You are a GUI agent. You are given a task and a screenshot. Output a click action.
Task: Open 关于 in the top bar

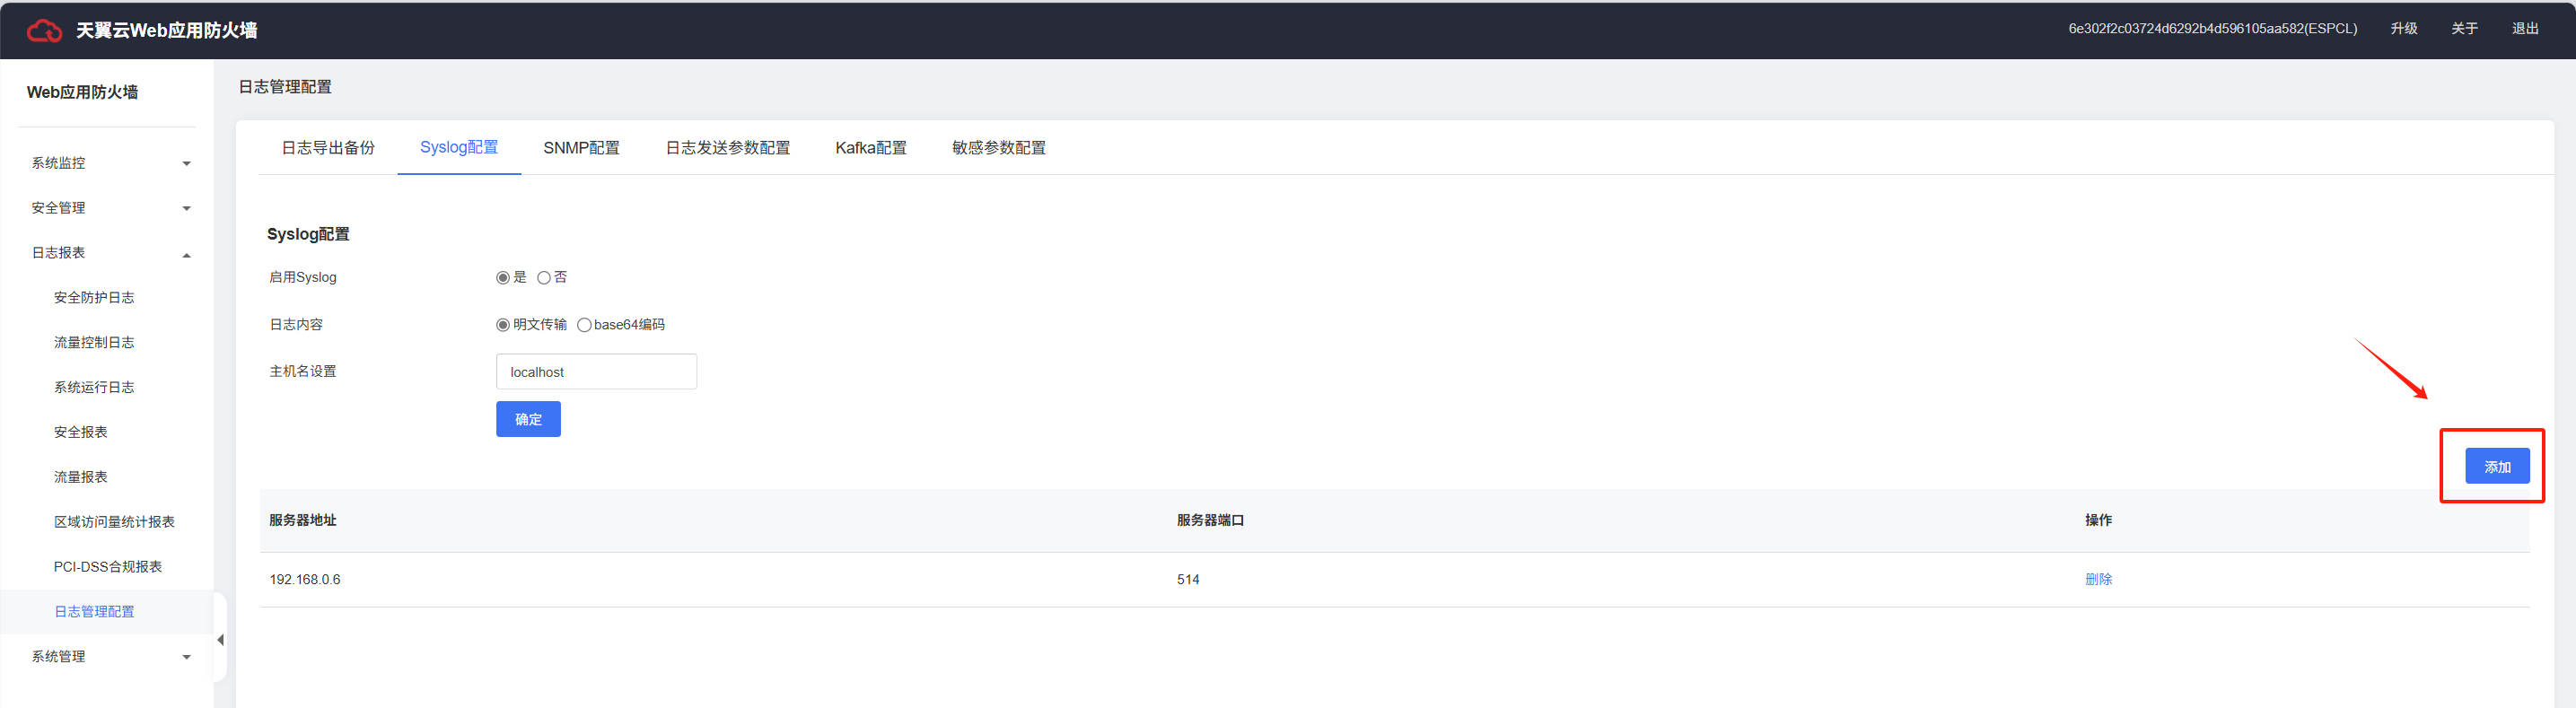pyautogui.click(x=2464, y=29)
